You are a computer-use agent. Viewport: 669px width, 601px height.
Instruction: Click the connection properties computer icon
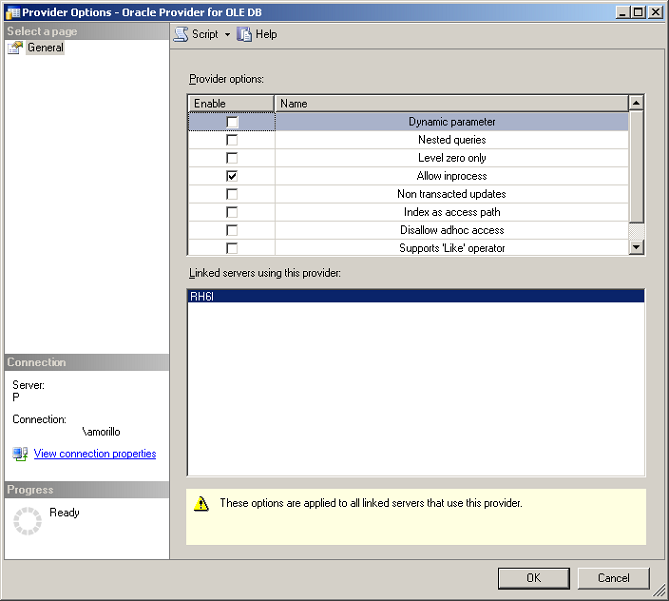pos(20,454)
